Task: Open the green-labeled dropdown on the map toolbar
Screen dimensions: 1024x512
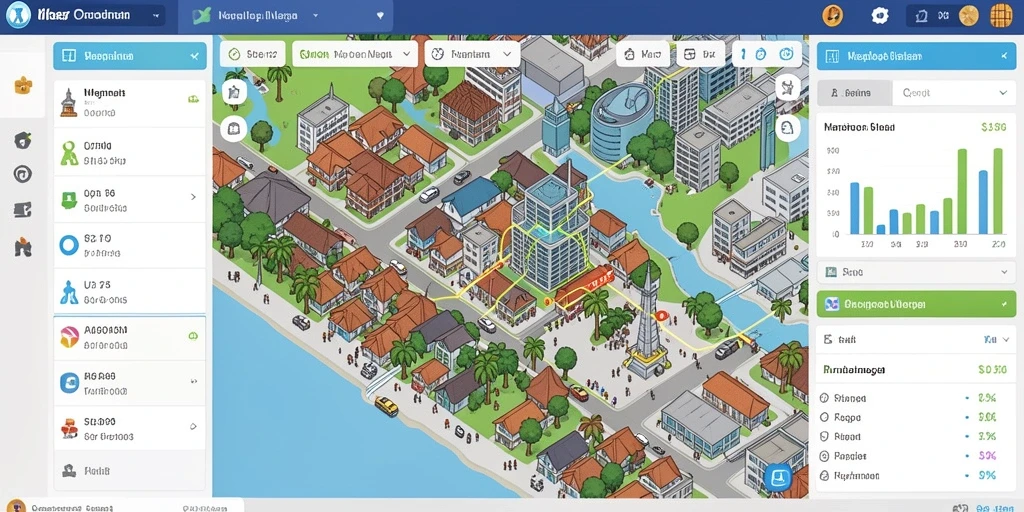Action: [x=354, y=55]
